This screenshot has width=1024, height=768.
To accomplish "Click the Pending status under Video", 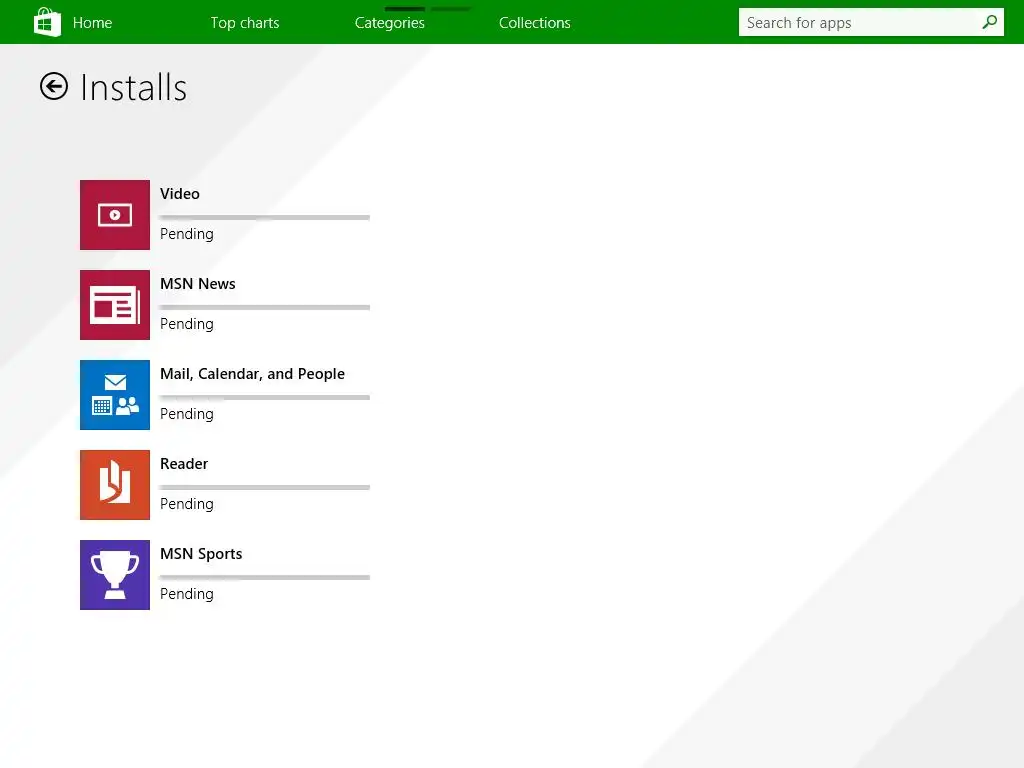I will [187, 234].
